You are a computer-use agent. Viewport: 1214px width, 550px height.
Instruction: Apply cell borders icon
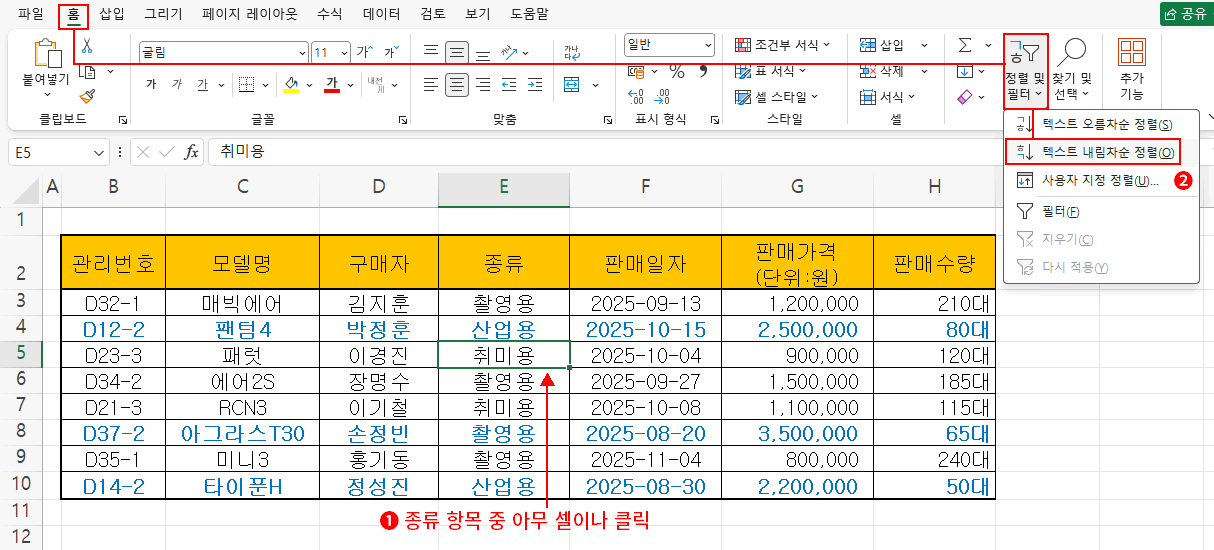tap(247, 84)
